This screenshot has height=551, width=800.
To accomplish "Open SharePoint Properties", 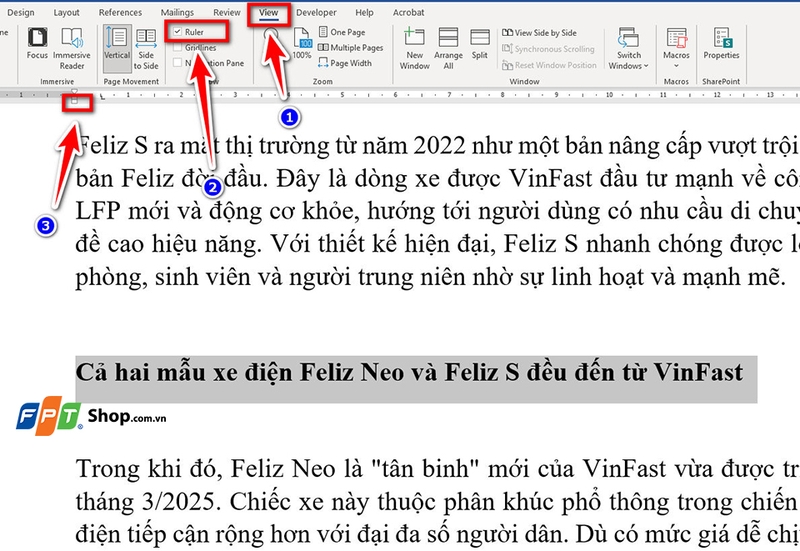I will click(x=721, y=44).
